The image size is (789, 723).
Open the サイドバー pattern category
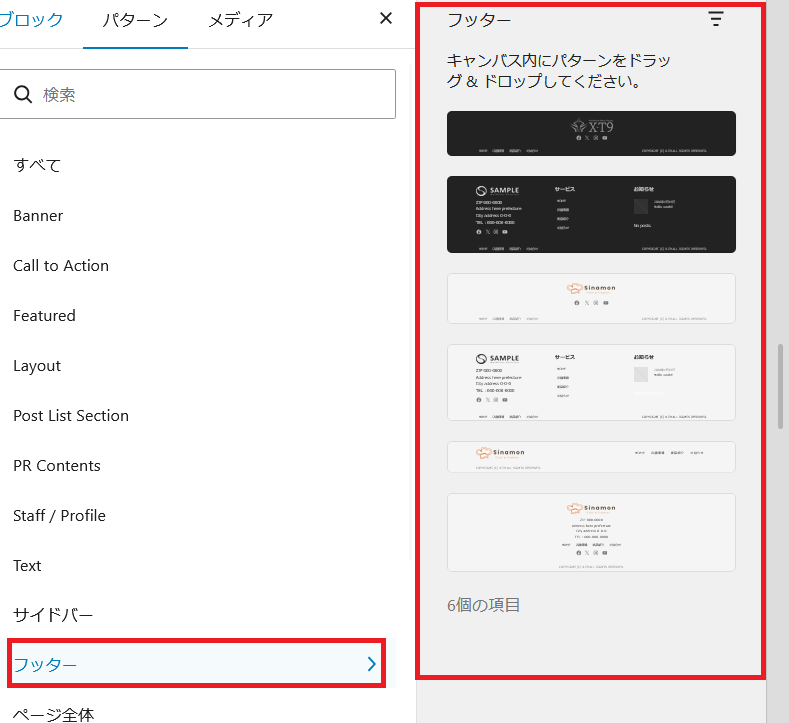53,615
